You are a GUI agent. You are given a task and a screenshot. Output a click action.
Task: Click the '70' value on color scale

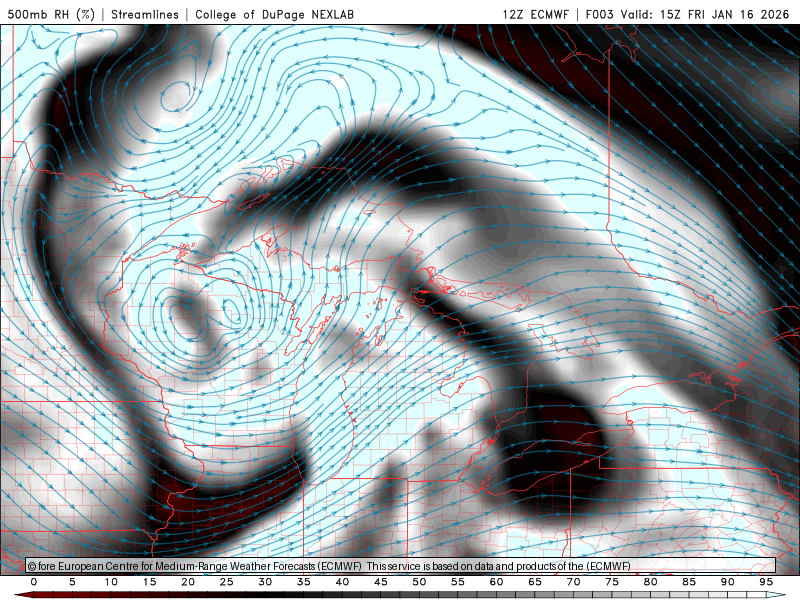[573, 582]
